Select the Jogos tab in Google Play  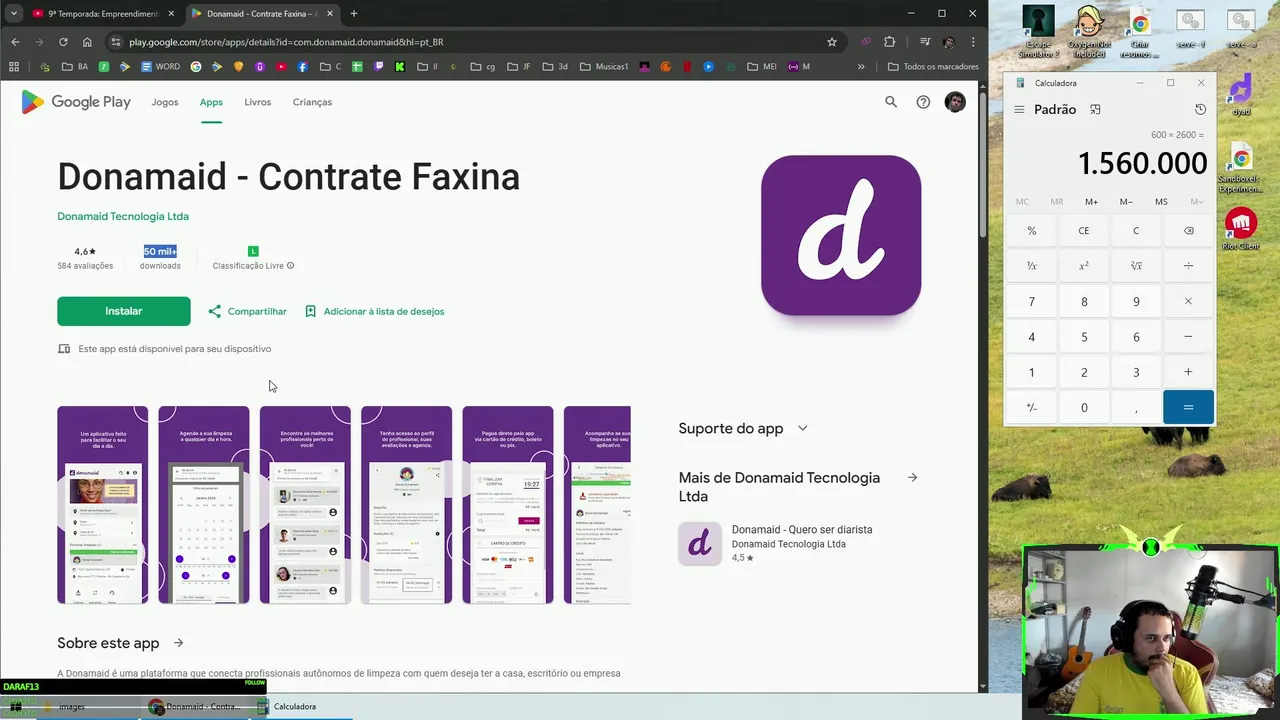pyautogui.click(x=165, y=102)
